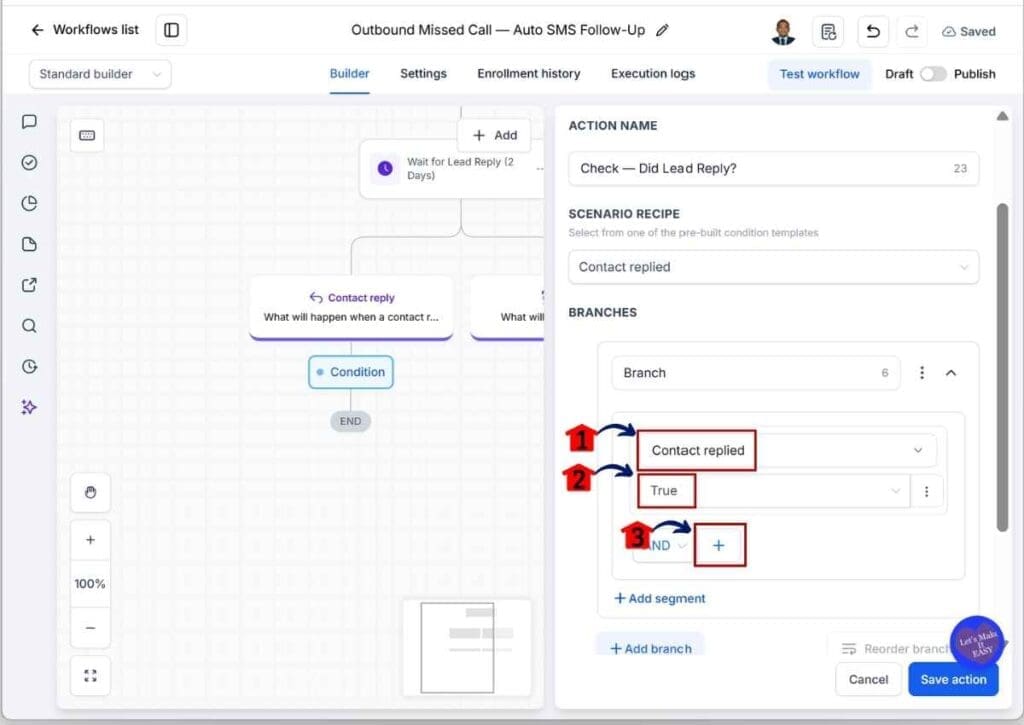Switch to the Settings tab
Viewport: 1024px width, 725px height.
423,74
